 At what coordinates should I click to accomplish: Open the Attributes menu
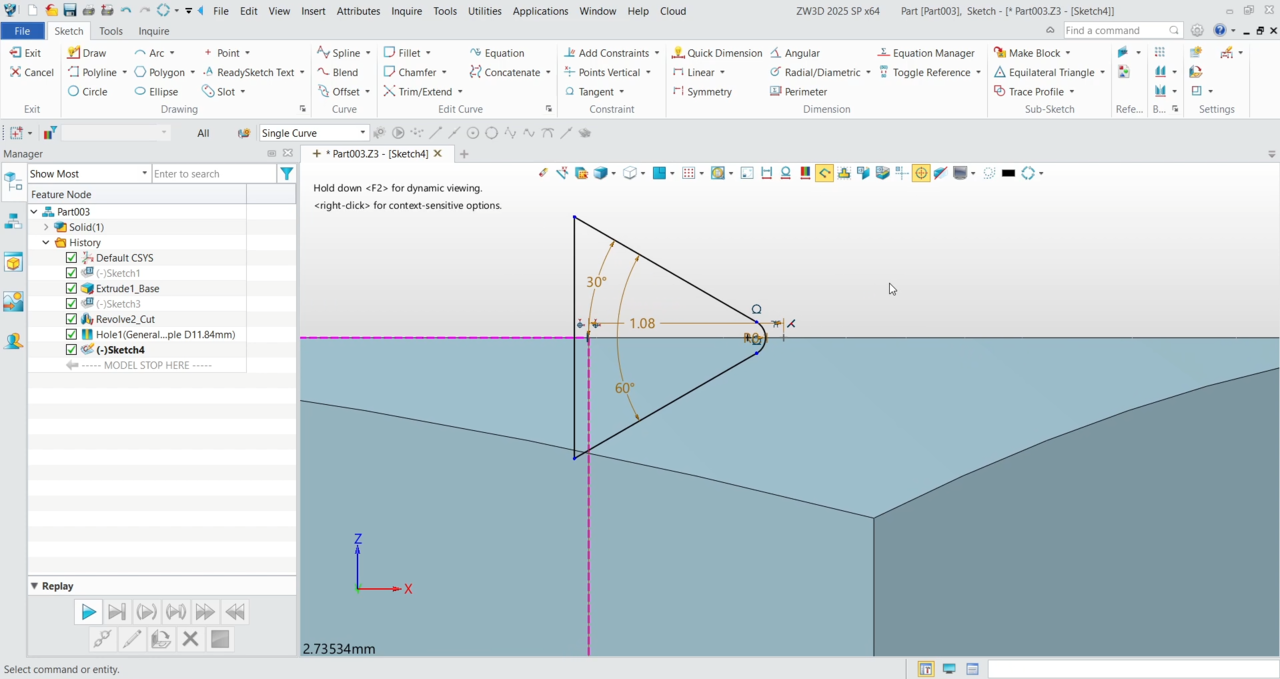358,11
